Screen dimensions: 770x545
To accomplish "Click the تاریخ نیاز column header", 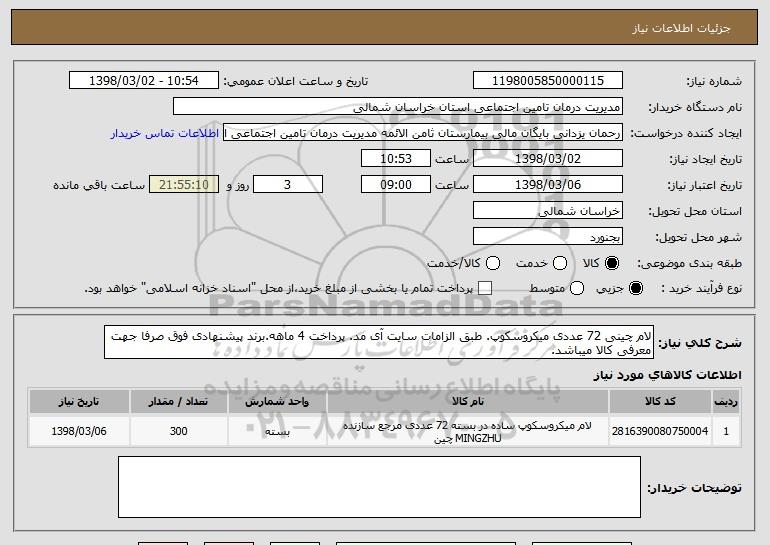I will [79, 402].
